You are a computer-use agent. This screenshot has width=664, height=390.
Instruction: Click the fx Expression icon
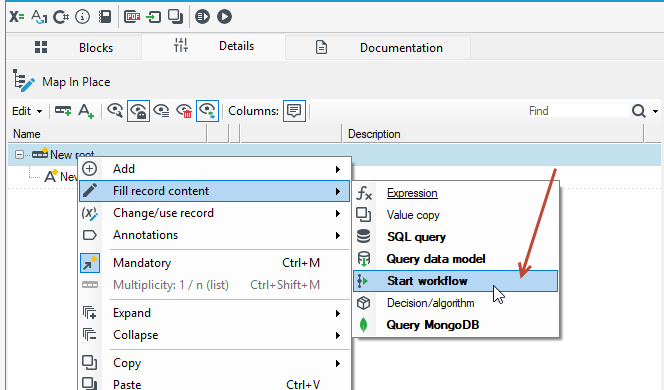(364, 194)
